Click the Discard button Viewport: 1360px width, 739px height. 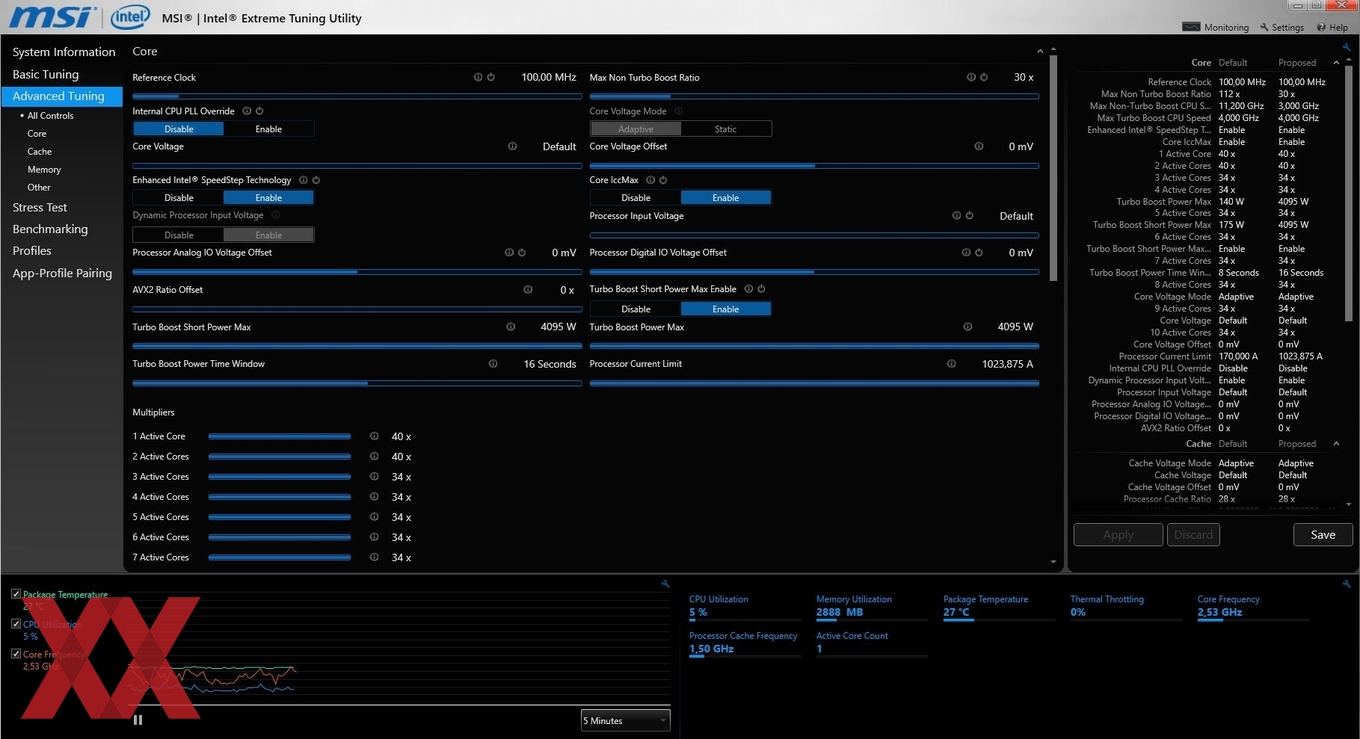[1193, 535]
